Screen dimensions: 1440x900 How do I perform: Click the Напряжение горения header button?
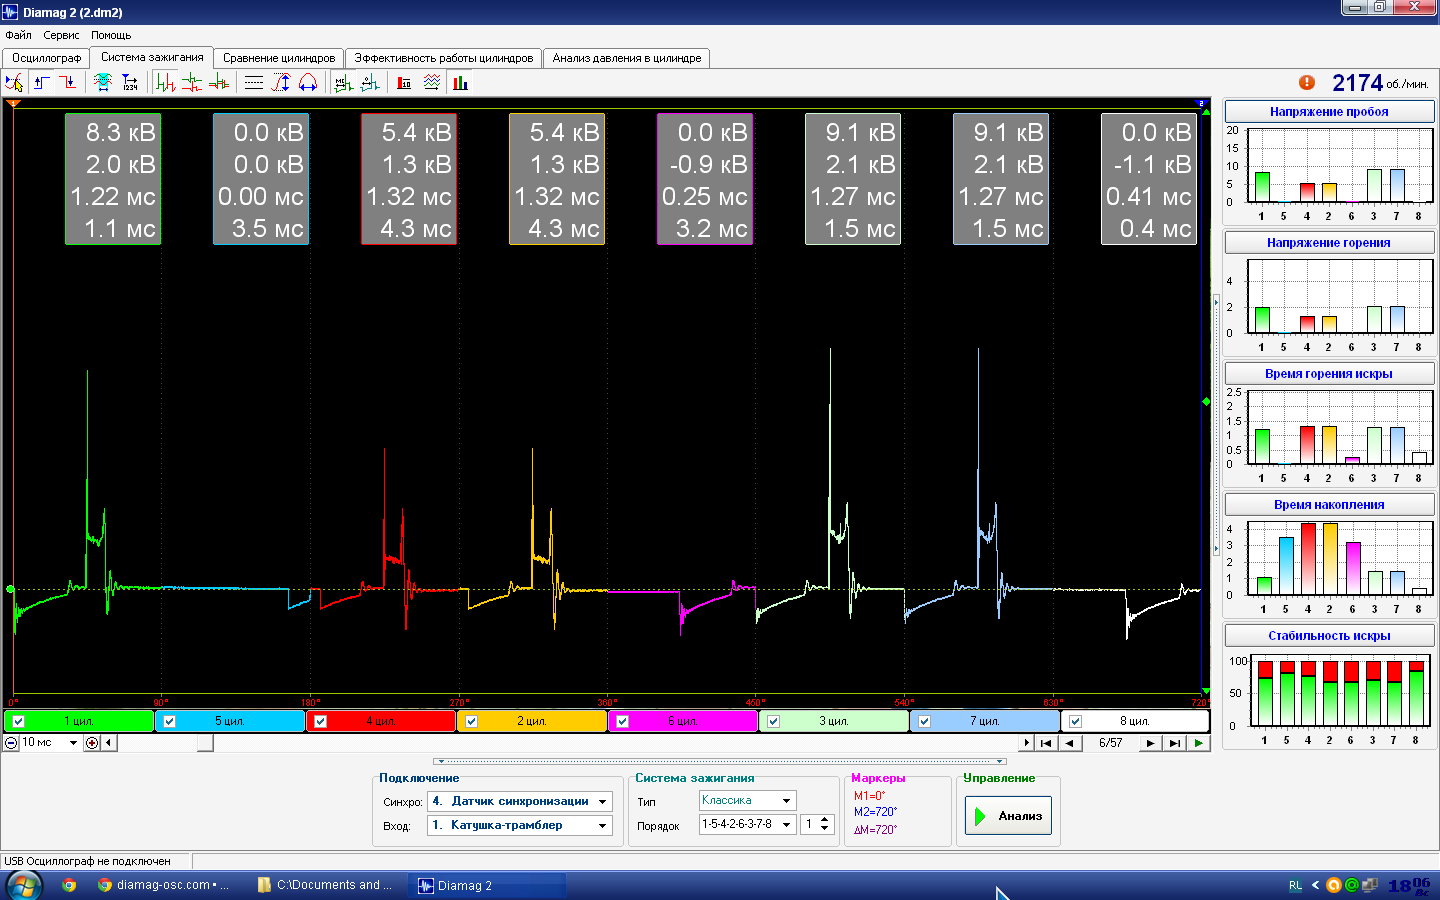coord(1329,243)
